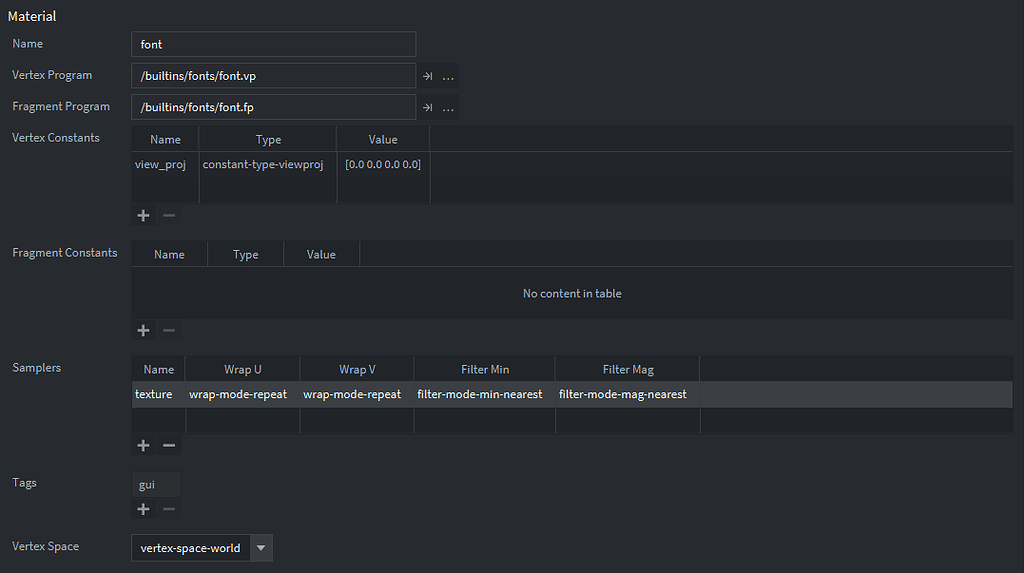
Task: Change the filter-mode-min-nearest cell
Action: click(480, 394)
